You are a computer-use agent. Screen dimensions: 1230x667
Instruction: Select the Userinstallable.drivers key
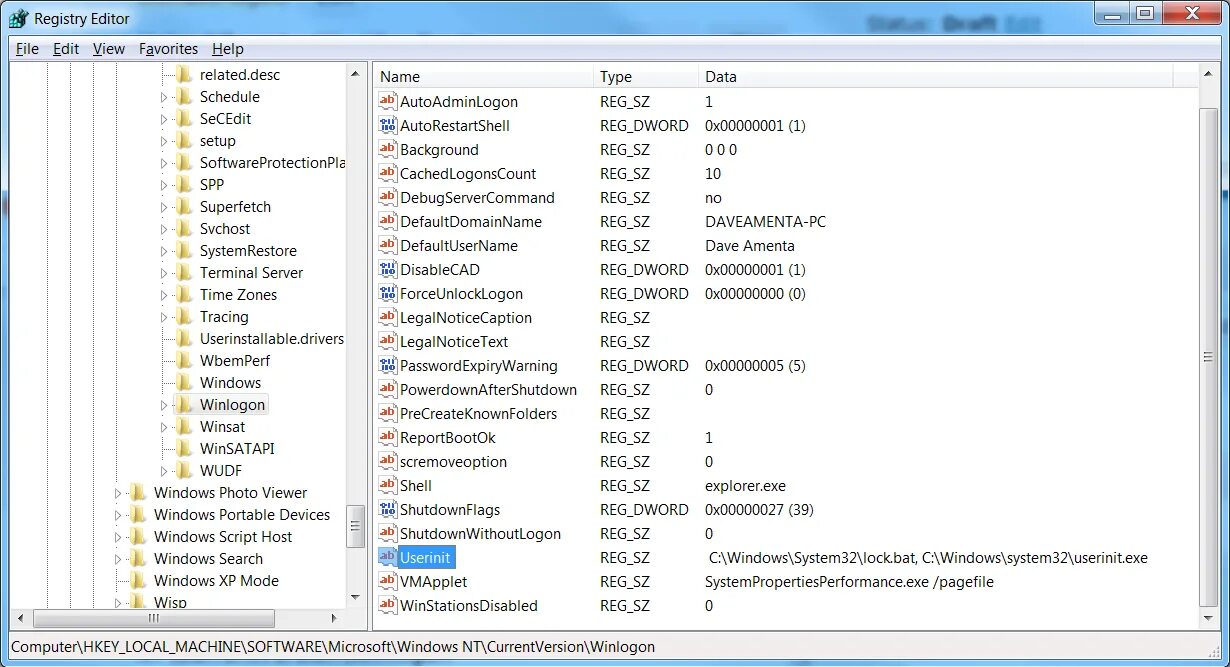(271, 339)
